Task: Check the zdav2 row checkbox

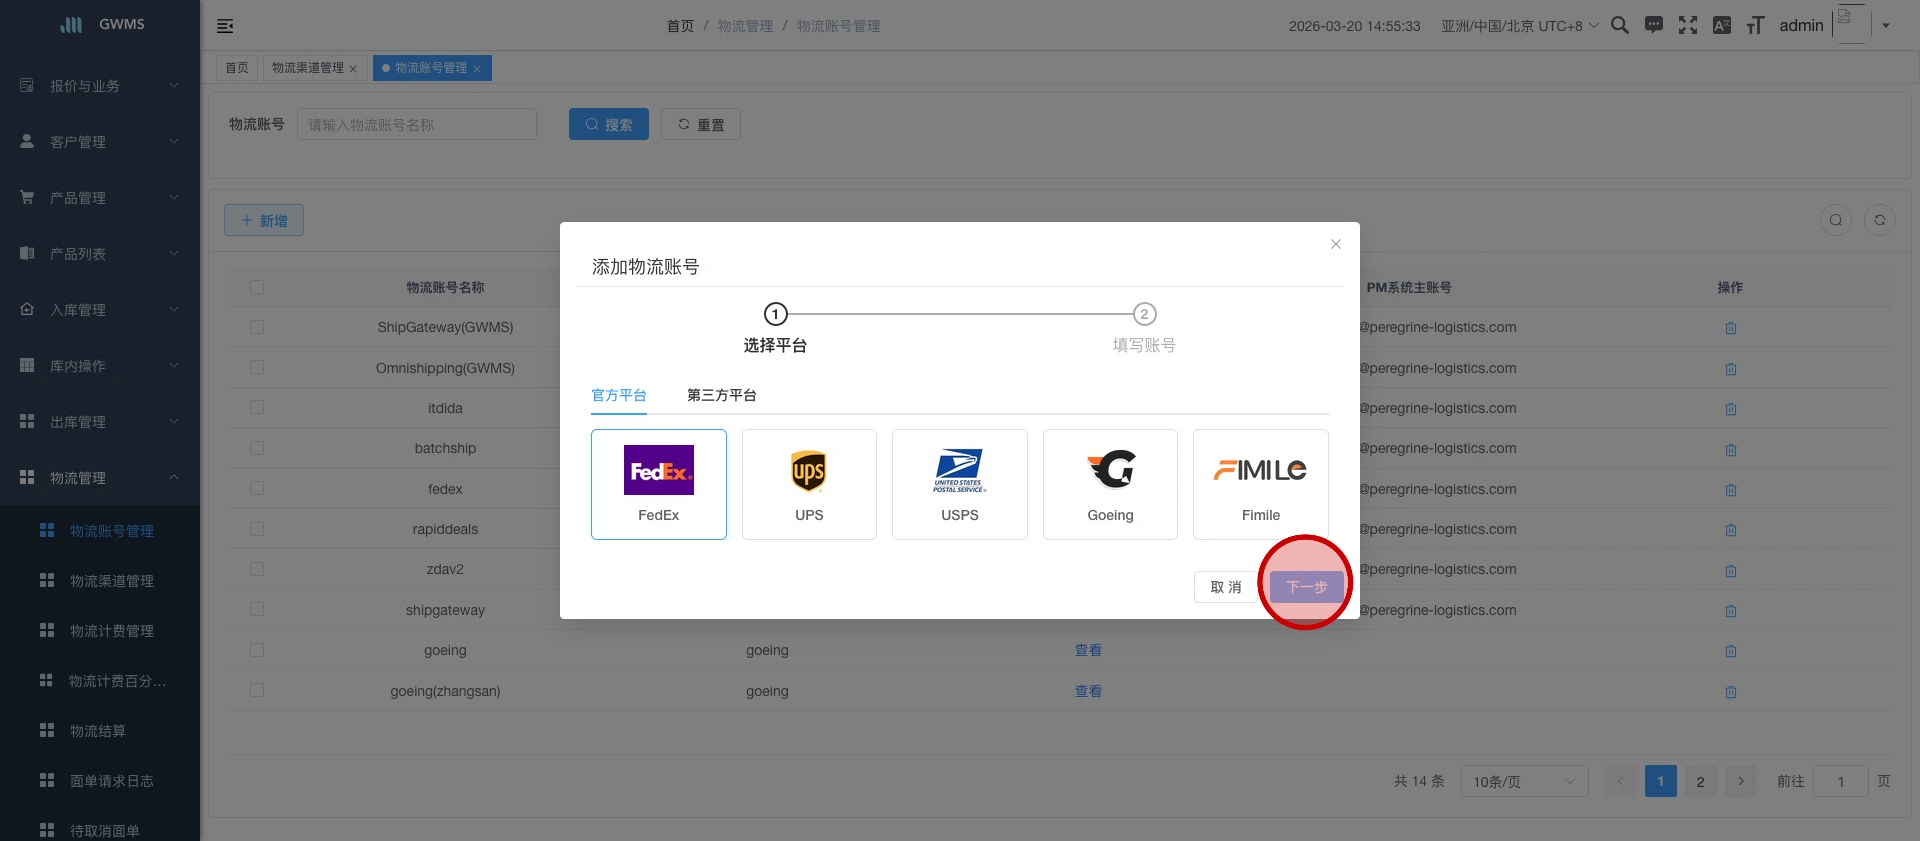Action: tap(257, 569)
